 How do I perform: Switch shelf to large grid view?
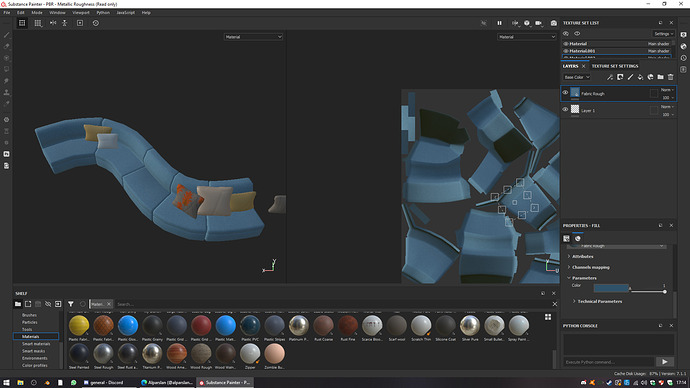click(x=548, y=317)
